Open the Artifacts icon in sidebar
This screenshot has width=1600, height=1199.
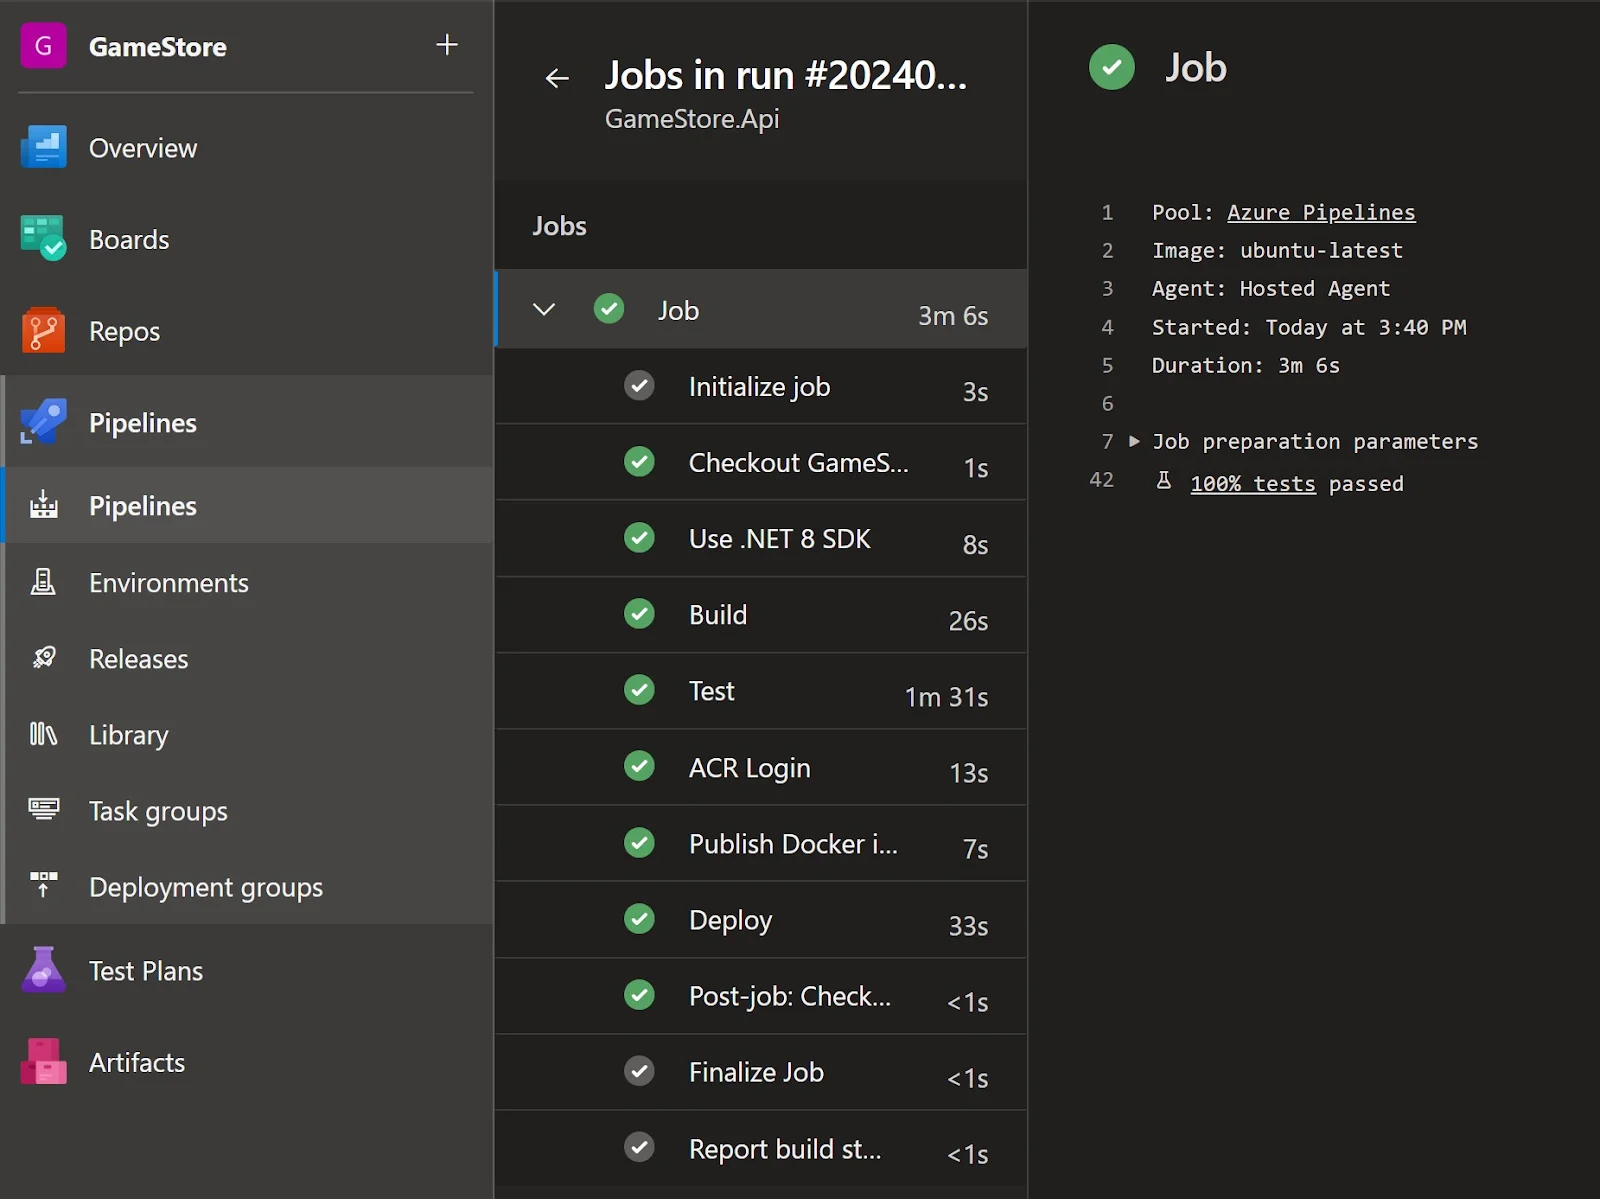[43, 1062]
